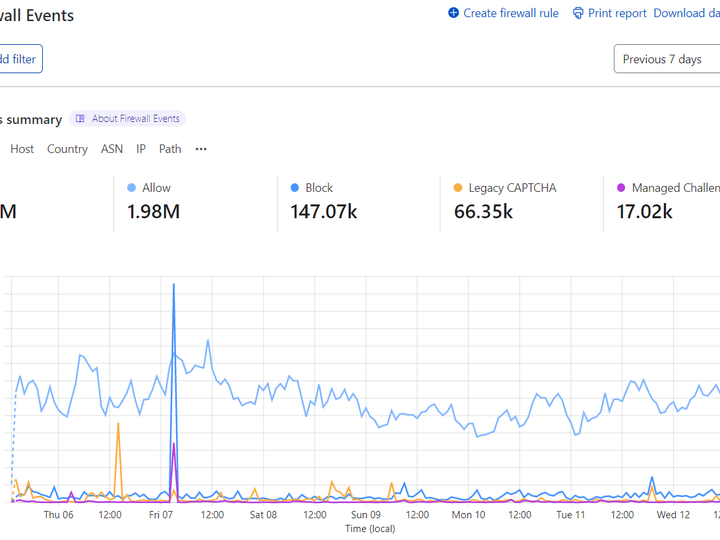720x540 pixels.
Task: Open the Path tab
Action: click(x=170, y=149)
